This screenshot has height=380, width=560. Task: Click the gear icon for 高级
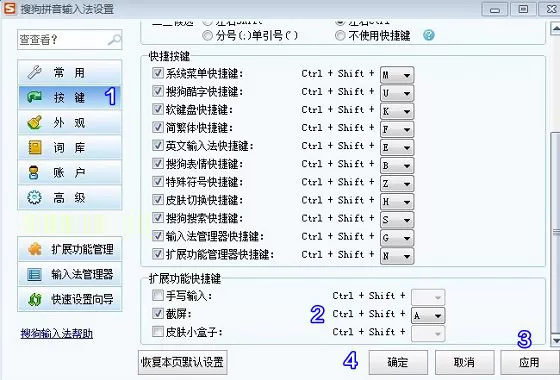pyautogui.click(x=34, y=198)
